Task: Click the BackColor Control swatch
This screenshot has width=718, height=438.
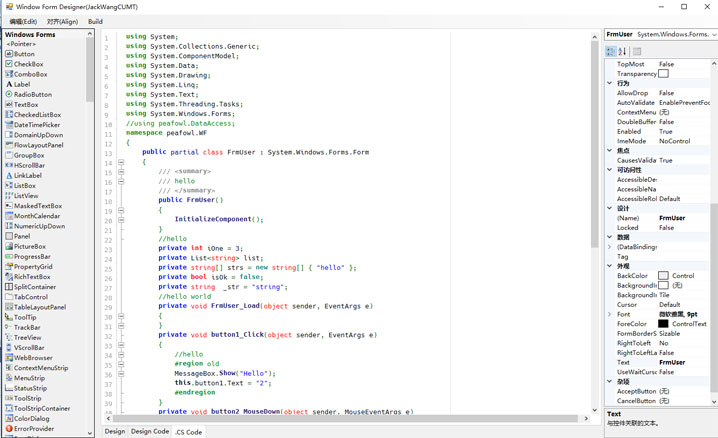Action: [x=663, y=276]
